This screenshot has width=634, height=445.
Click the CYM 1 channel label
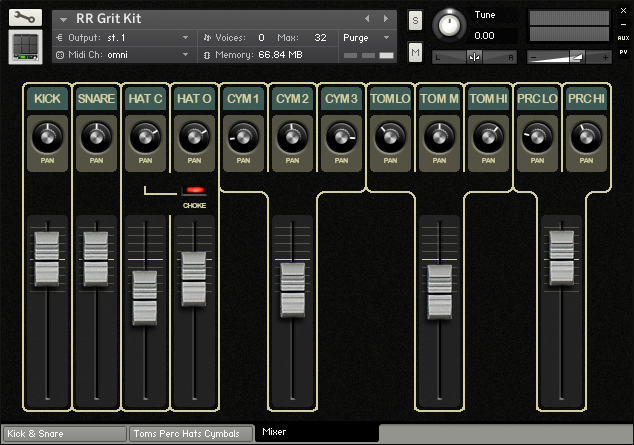(x=243, y=99)
